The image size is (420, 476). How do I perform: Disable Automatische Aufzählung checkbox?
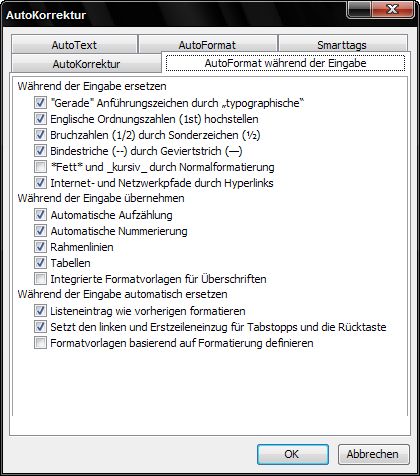tap(40, 215)
